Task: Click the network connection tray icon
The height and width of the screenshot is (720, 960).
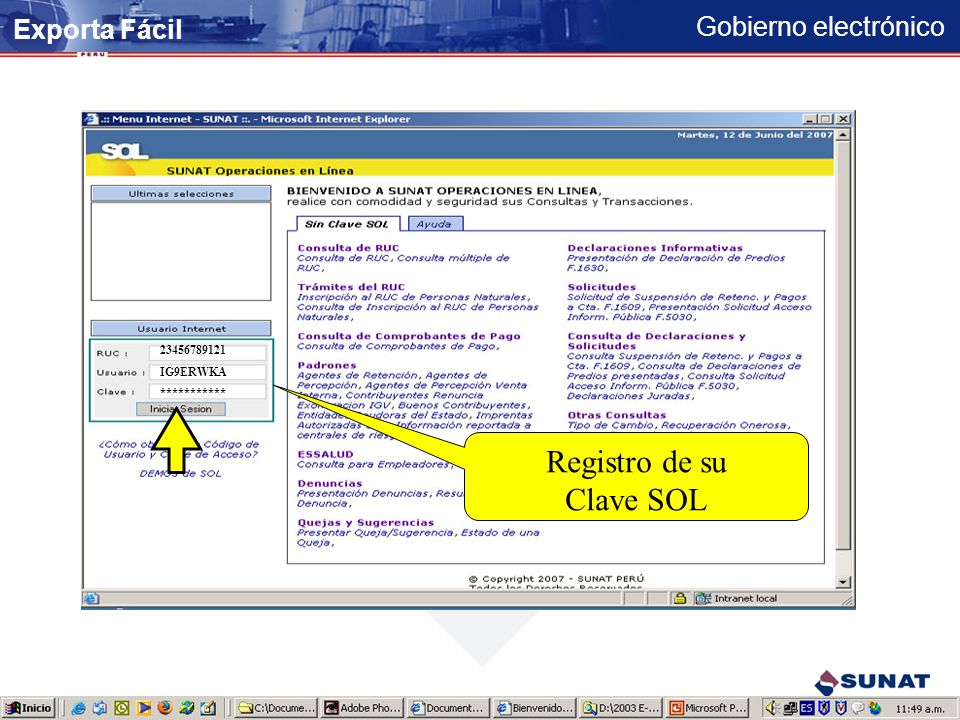Action: pos(789,708)
